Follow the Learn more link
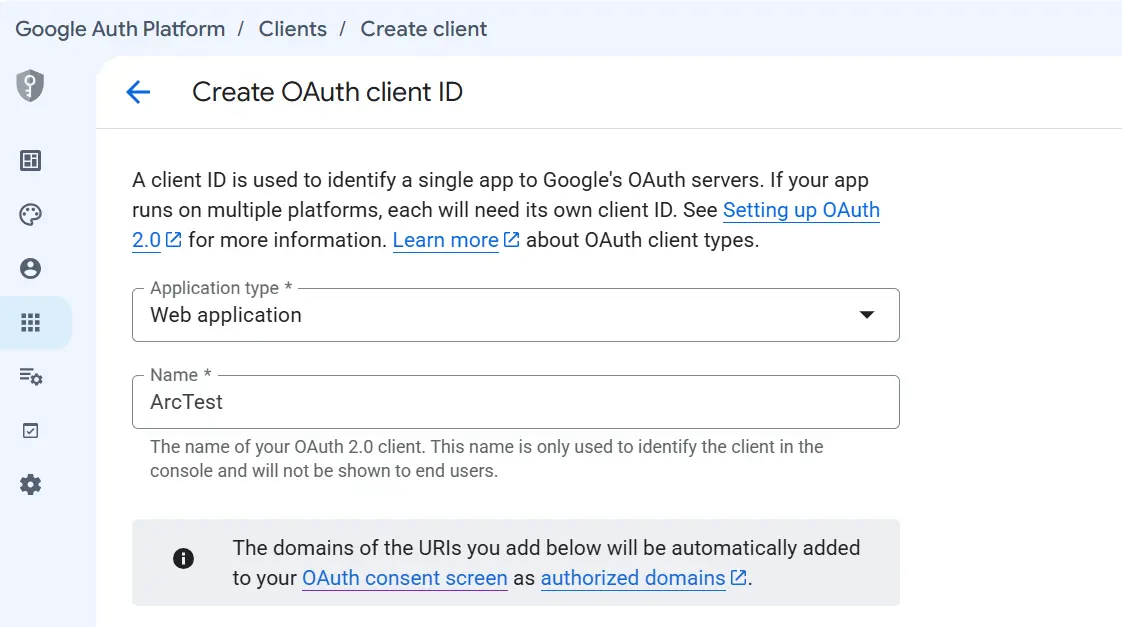This screenshot has width=1122, height=627. [445, 240]
